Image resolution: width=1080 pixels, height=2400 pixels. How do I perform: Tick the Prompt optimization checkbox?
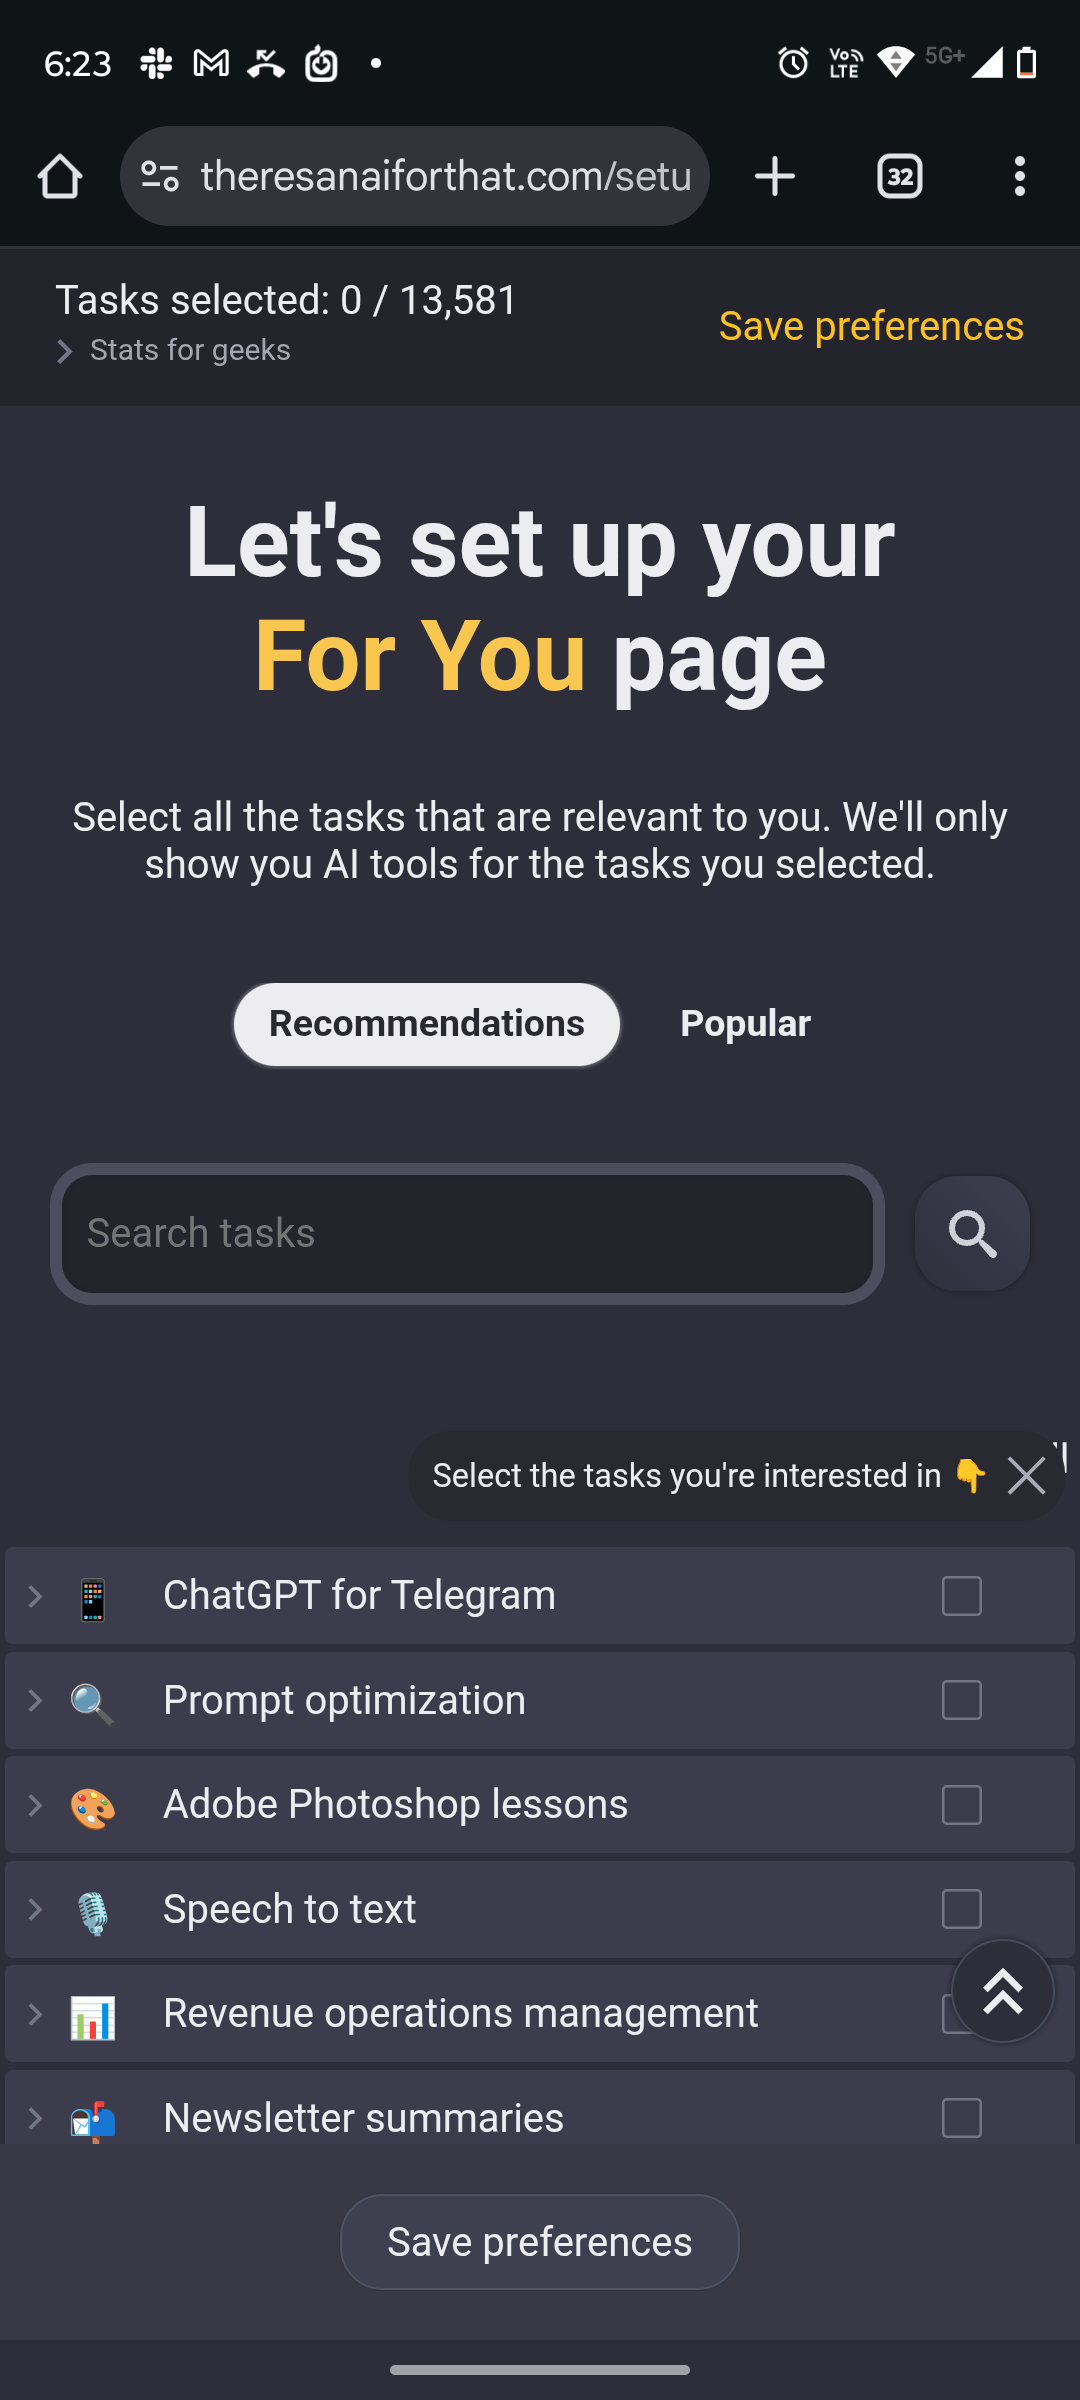tap(962, 1700)
